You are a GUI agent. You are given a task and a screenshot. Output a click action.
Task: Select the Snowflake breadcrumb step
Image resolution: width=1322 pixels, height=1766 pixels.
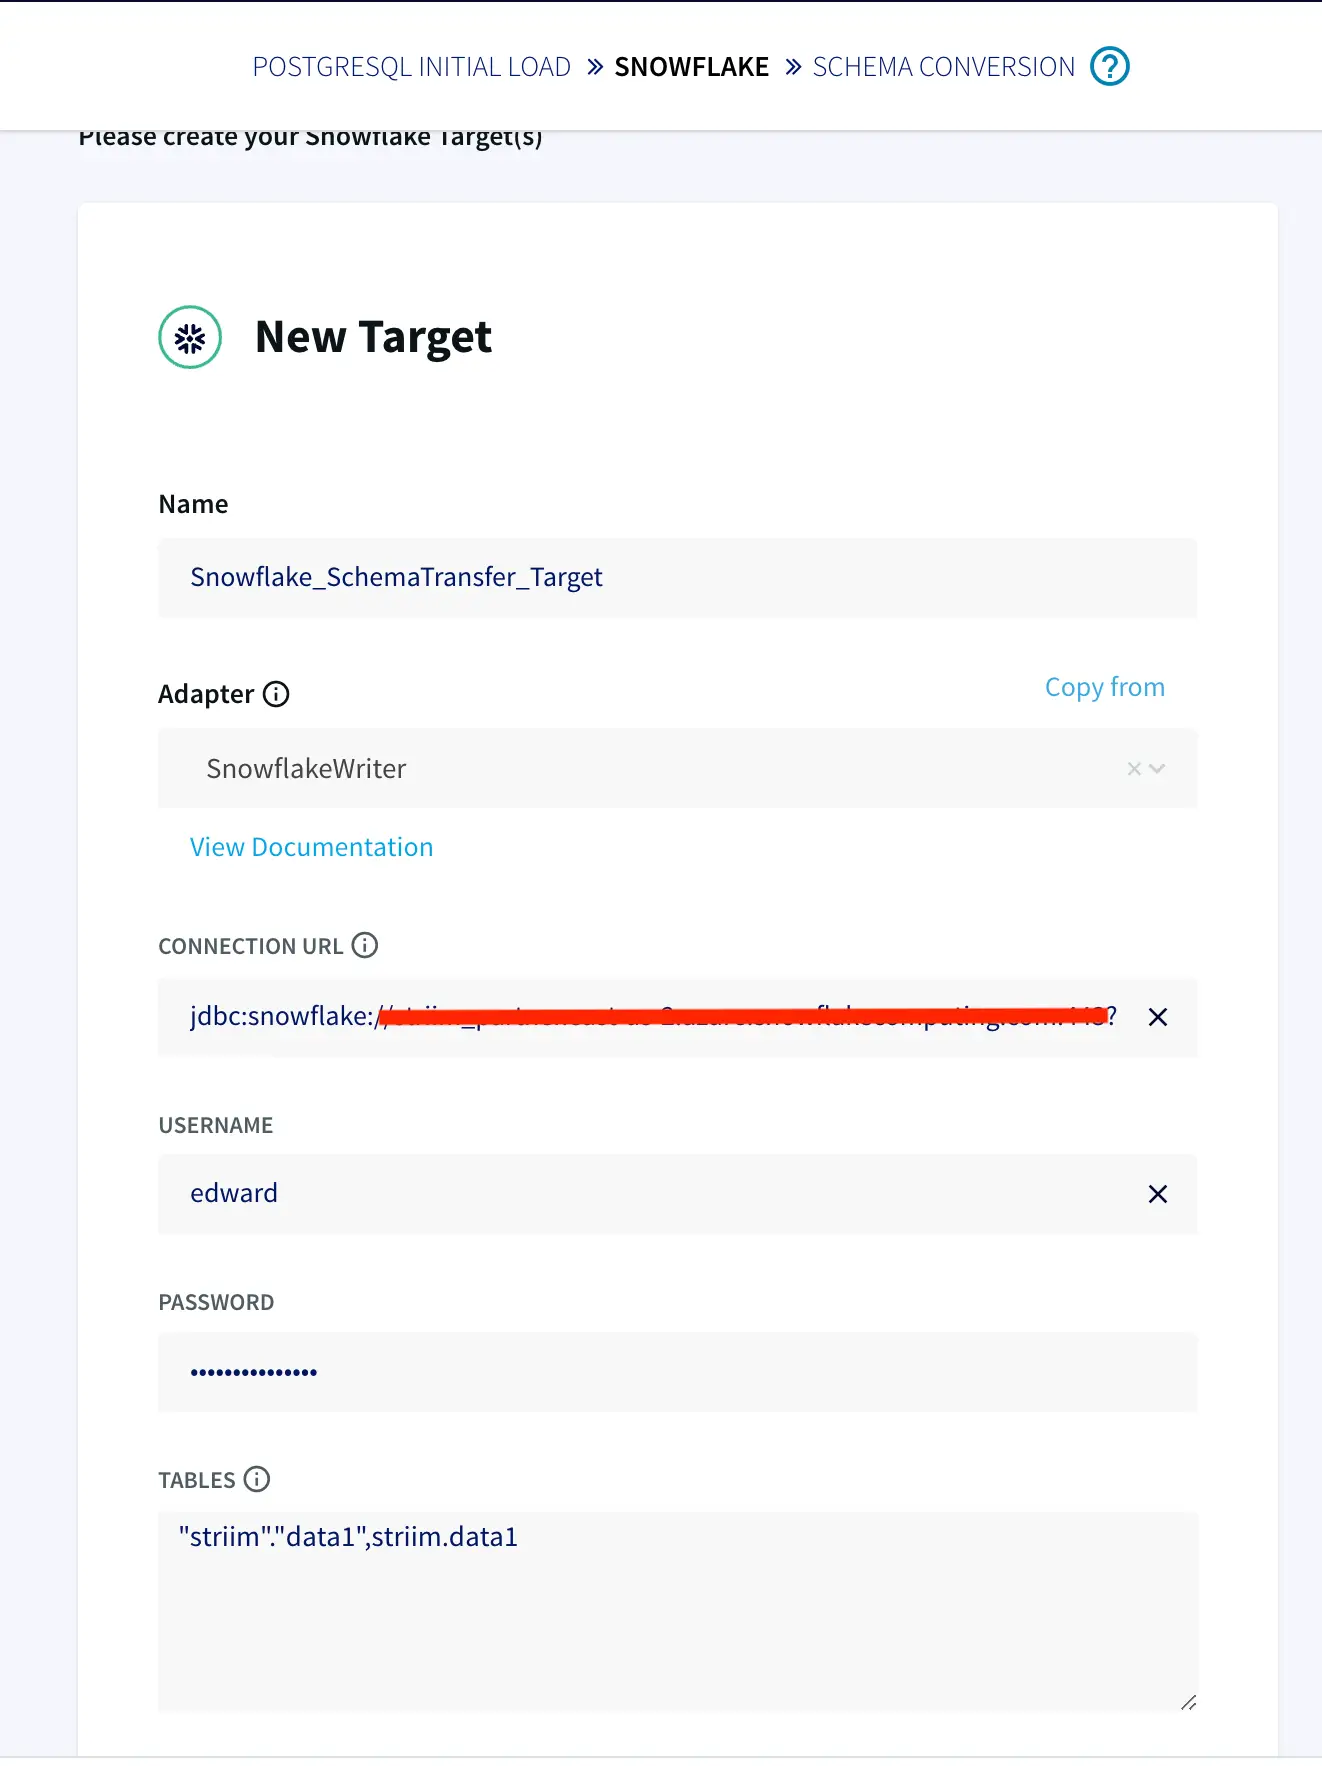coord(691,67)
